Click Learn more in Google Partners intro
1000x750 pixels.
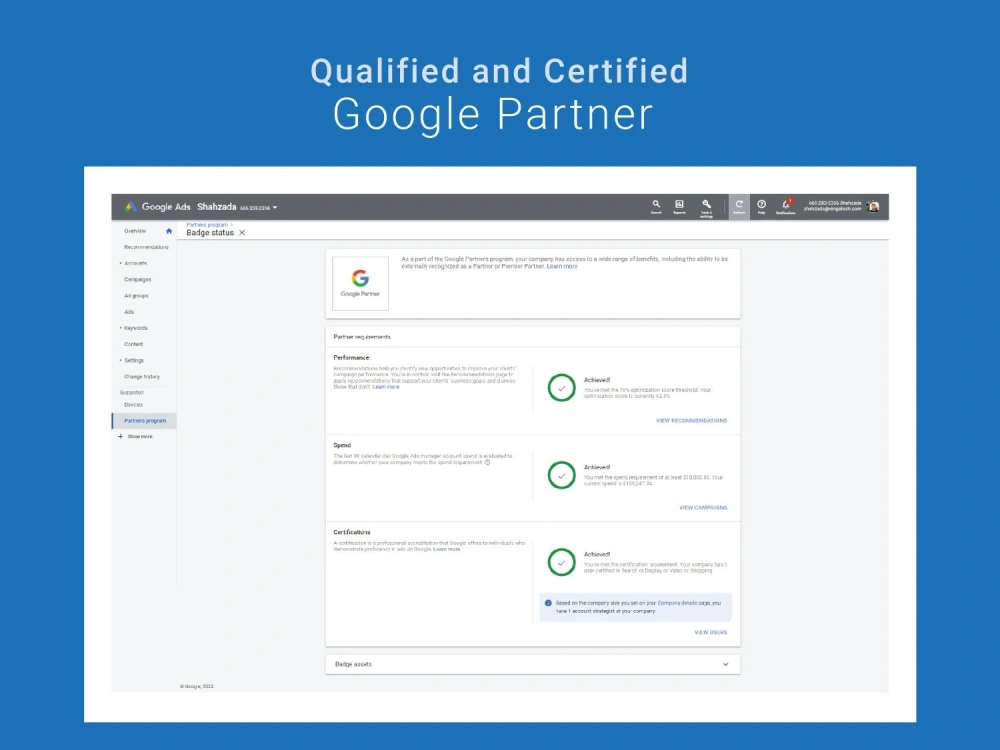[562, 267]
